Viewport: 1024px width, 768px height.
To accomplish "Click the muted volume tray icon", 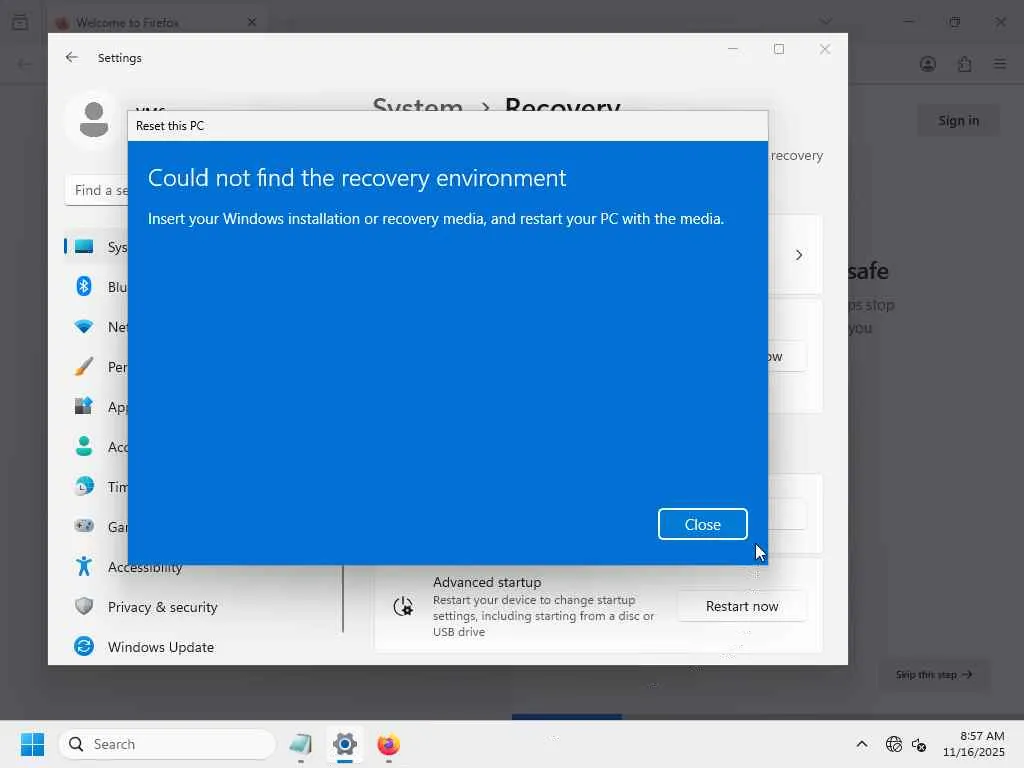I will 920,744.
